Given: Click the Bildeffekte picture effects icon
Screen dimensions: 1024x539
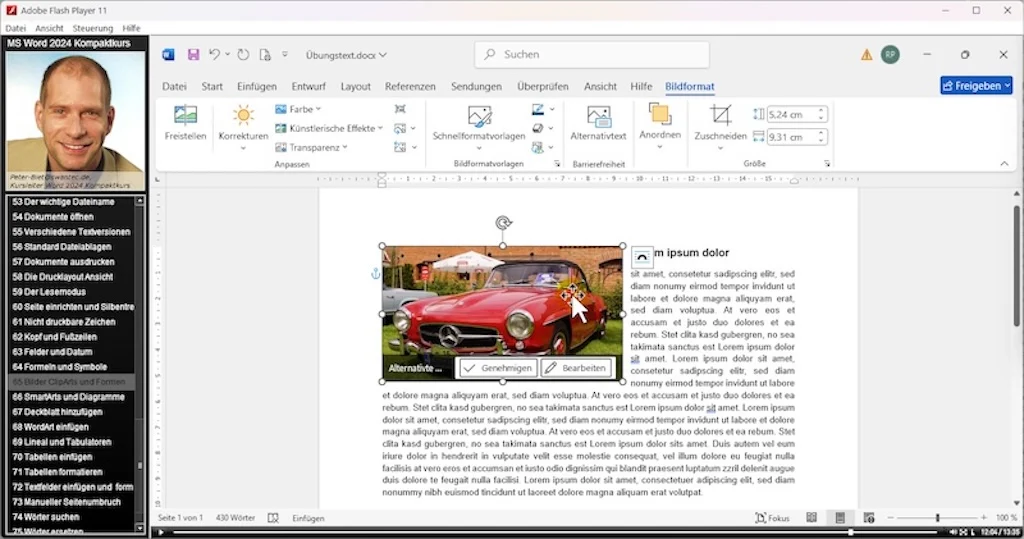Looking at the screenshot, I should [538, 128].
